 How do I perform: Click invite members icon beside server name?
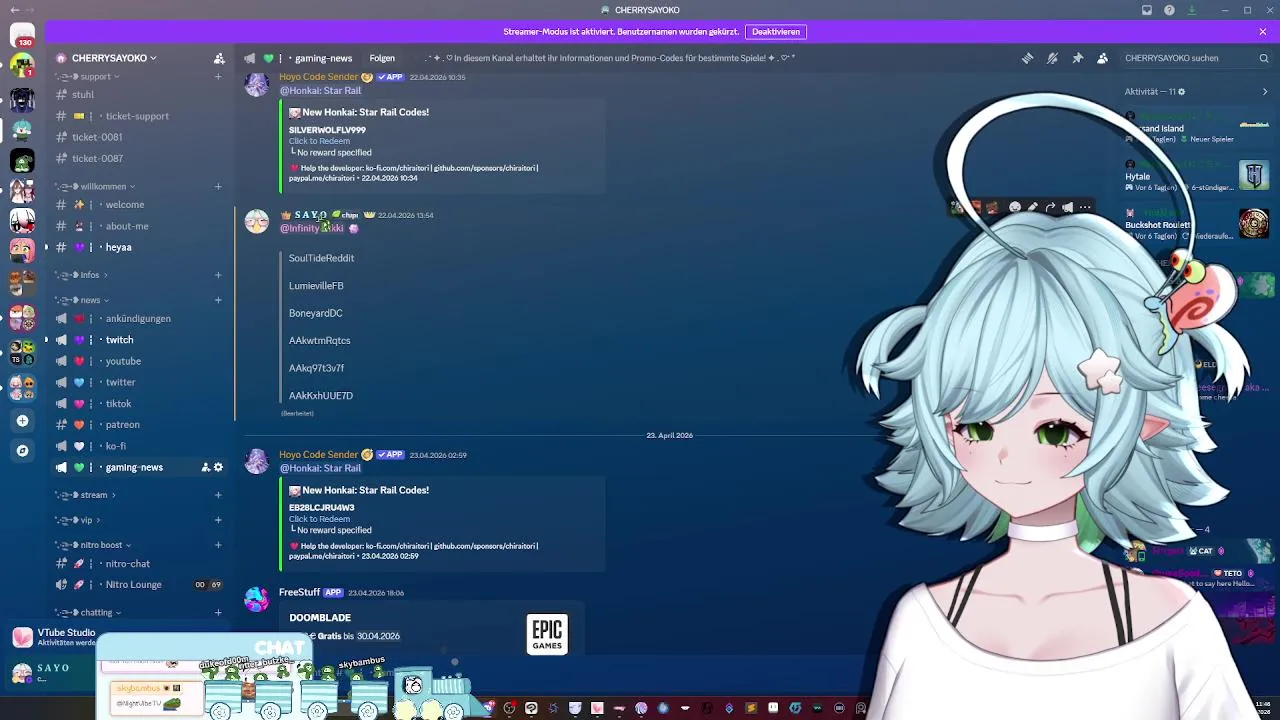219,58
